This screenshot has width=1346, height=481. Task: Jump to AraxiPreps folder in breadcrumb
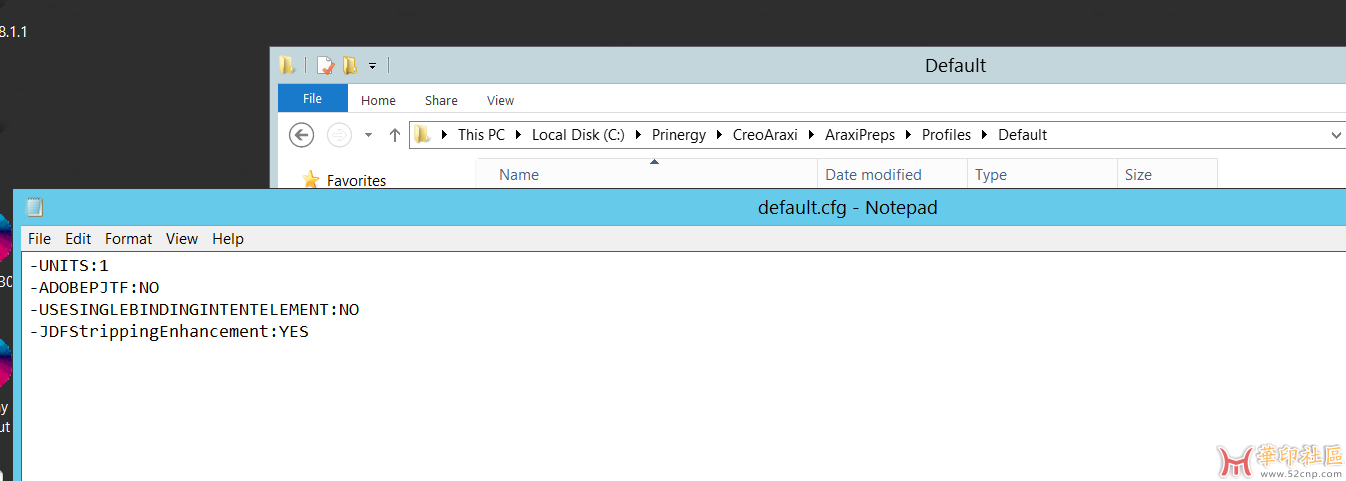[860, 135]
